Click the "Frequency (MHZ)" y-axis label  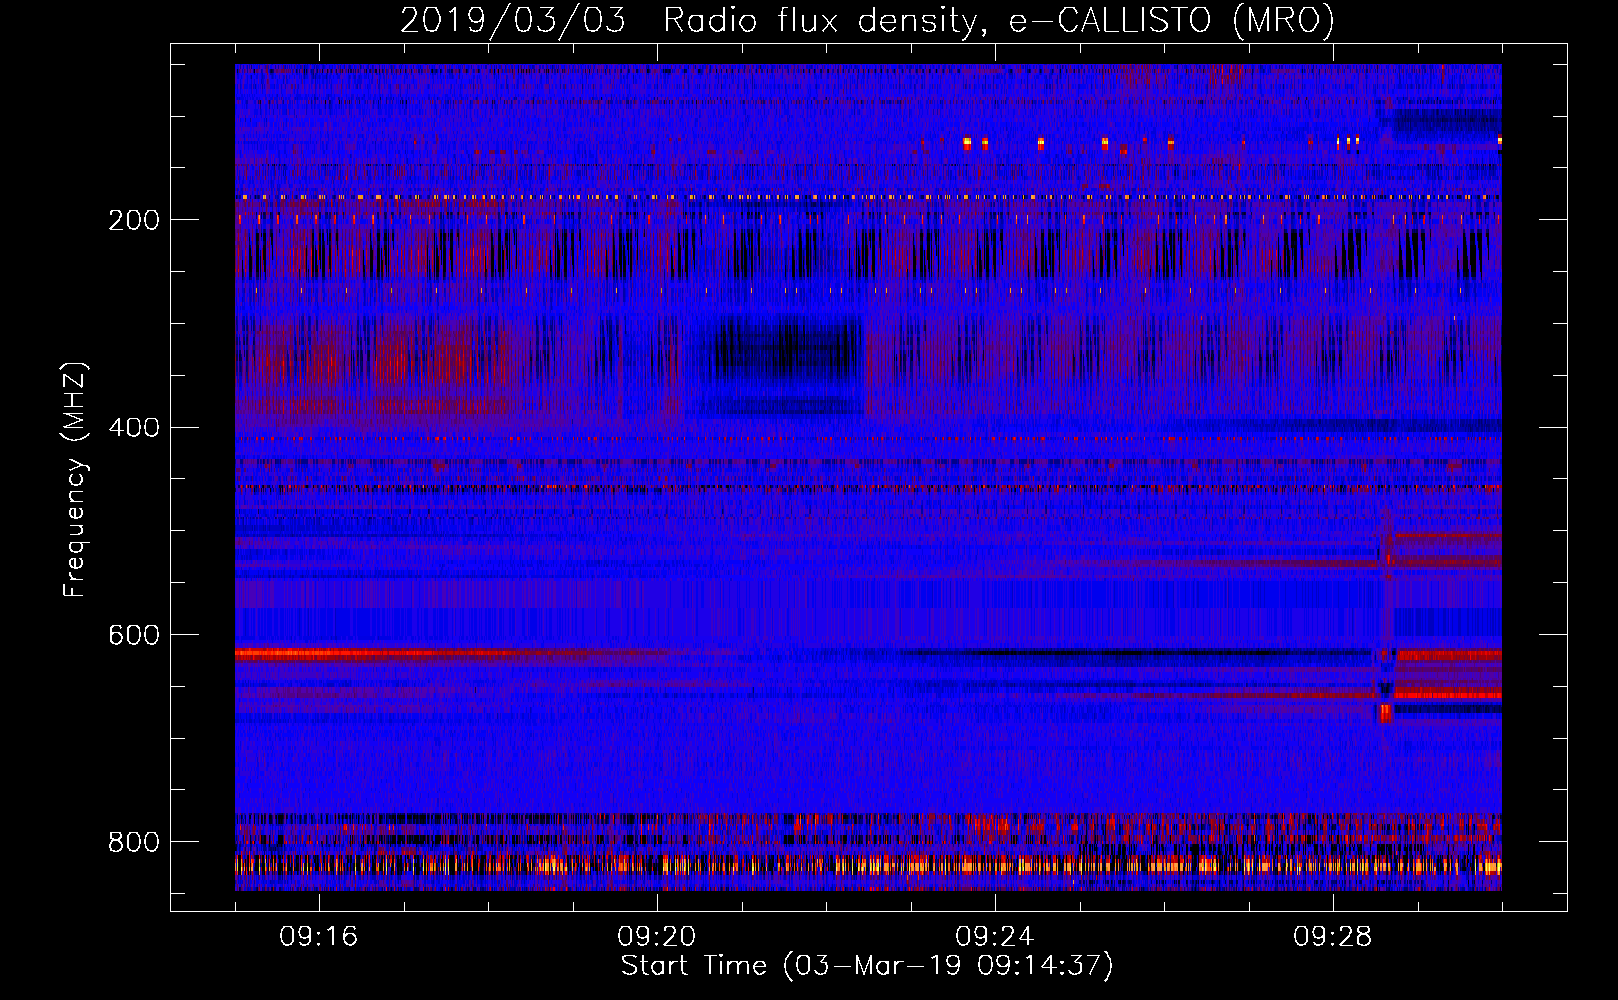[75, 479]
